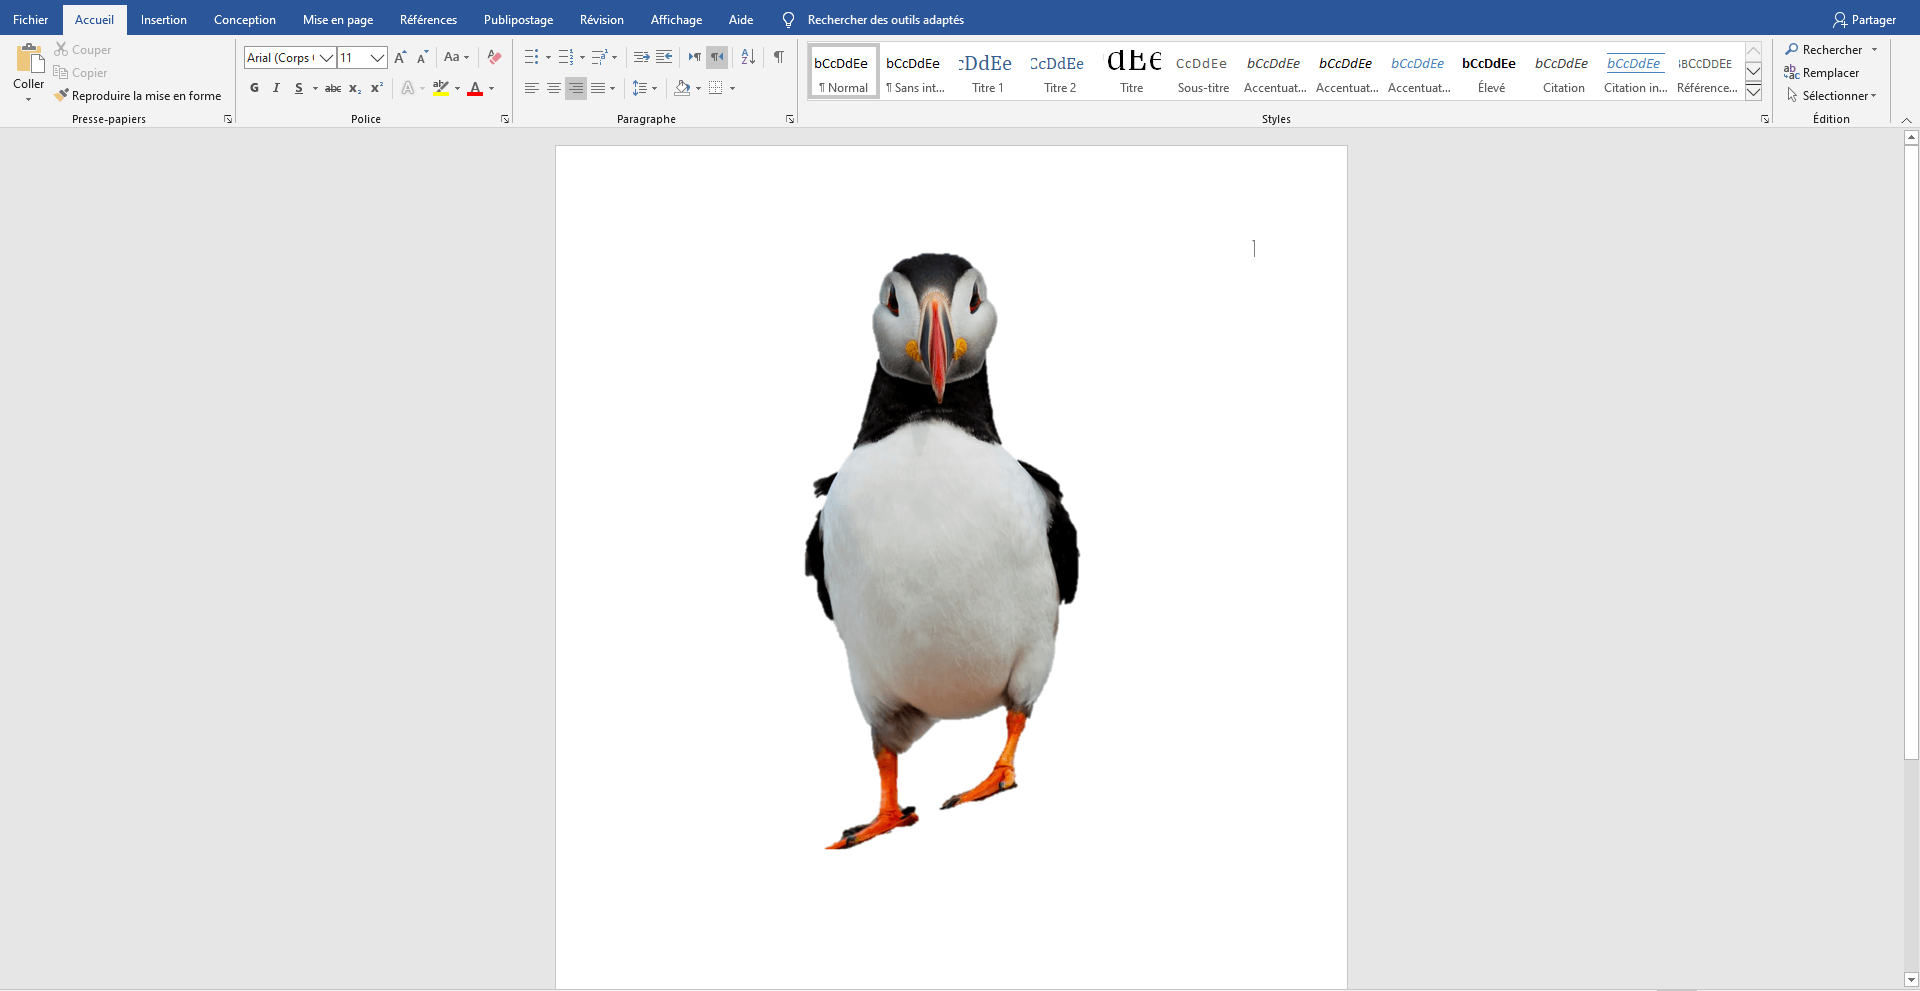This screenshot has width=1920, height=991.
Task: Apply yellow text highlight color
Action: 441,88
